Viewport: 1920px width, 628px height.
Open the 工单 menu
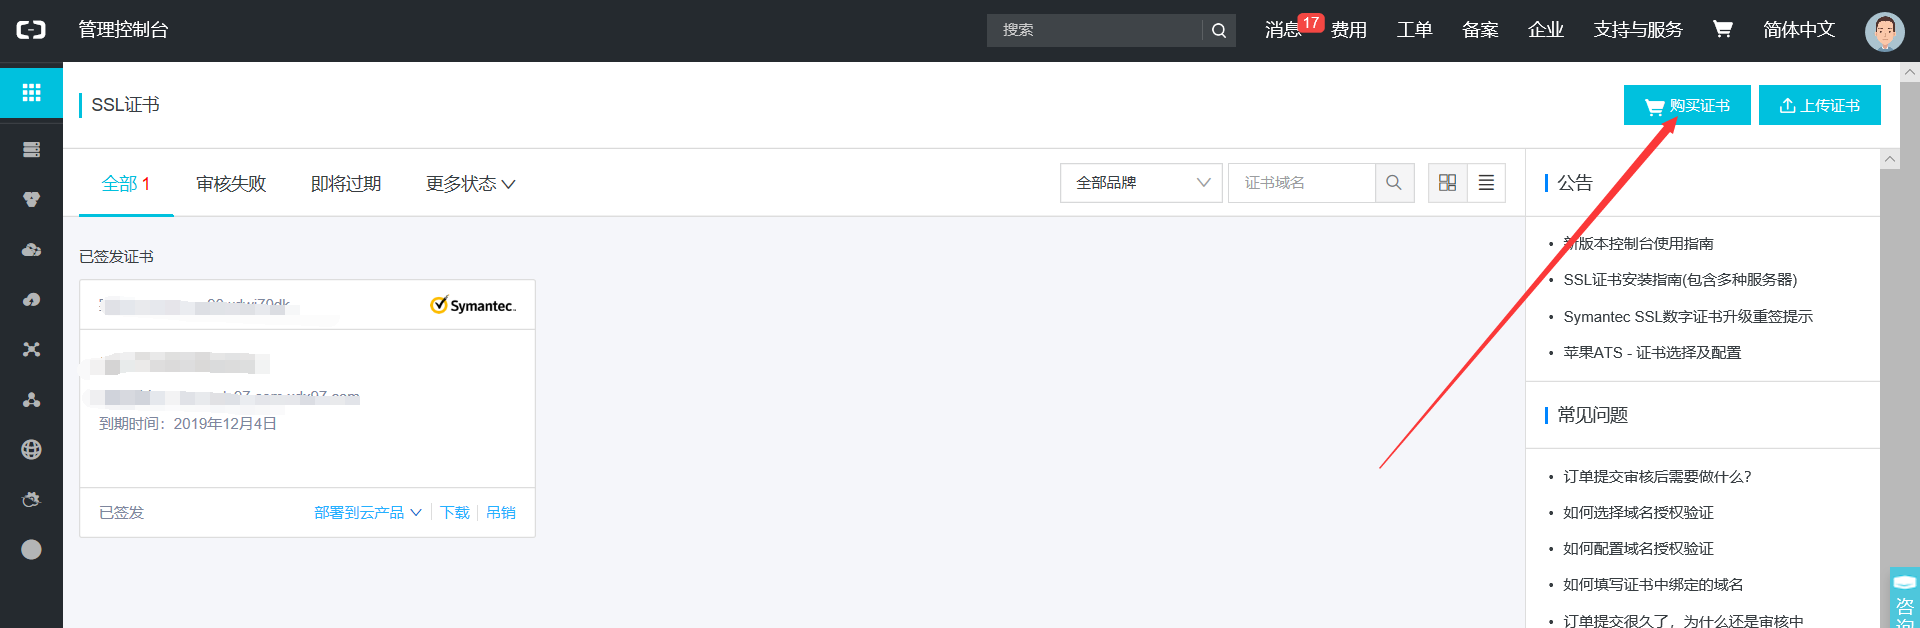[x=1414, y=30]
